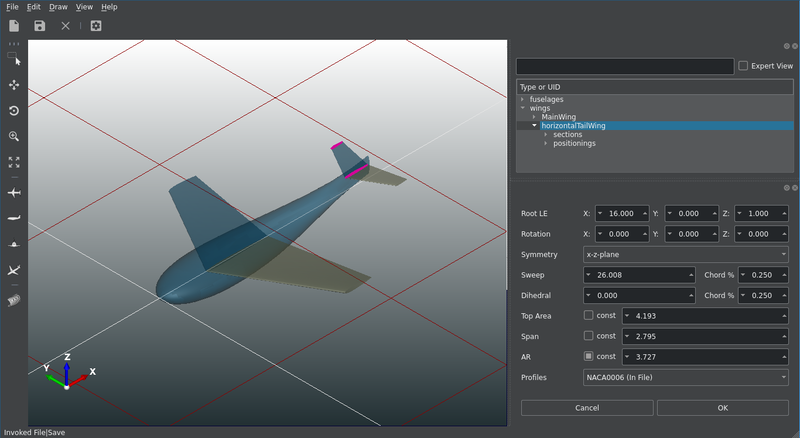Click the fit-all view icon

[x=14, y=161]
